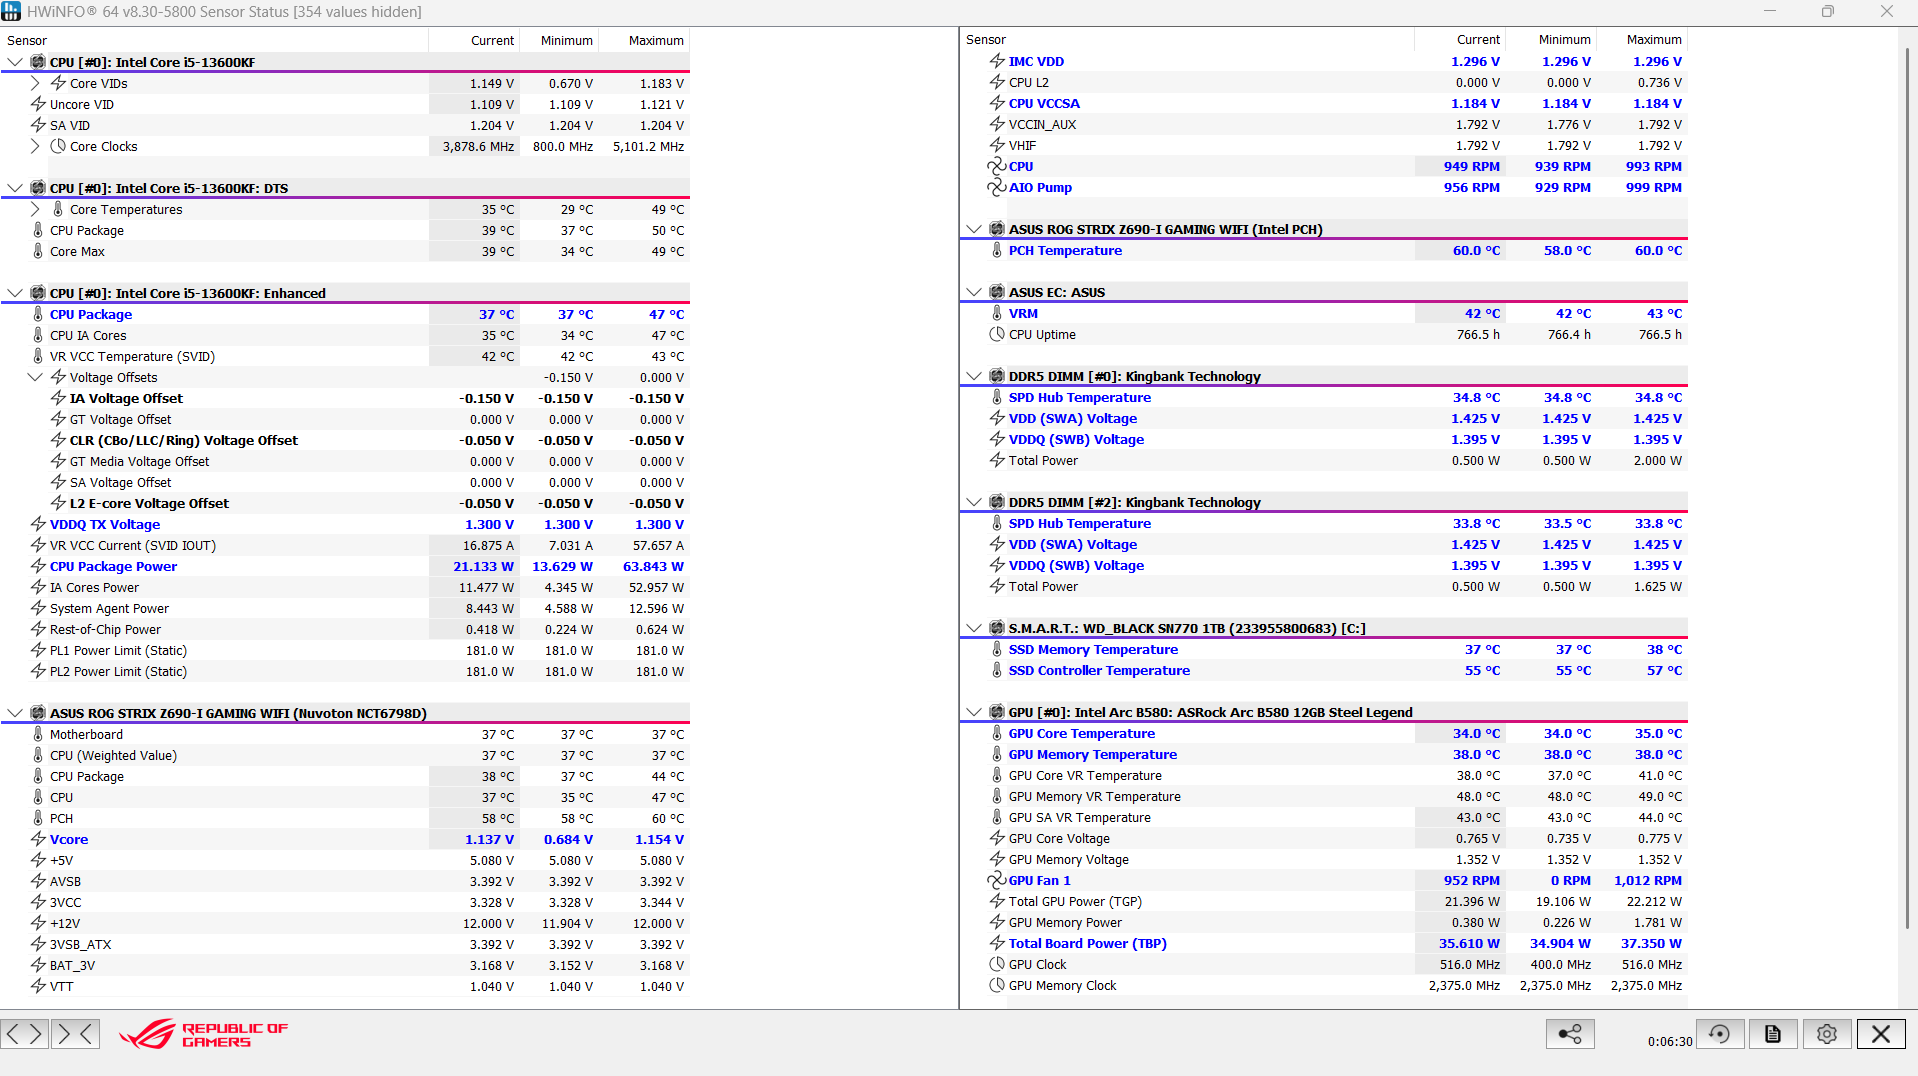Click the right panel vertical scrollbar

[1908, 488]
